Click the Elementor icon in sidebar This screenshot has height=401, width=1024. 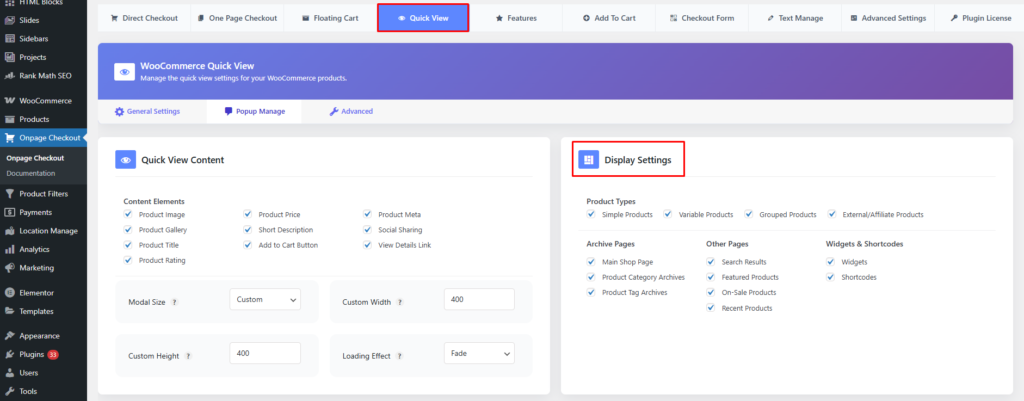(9, 293)
